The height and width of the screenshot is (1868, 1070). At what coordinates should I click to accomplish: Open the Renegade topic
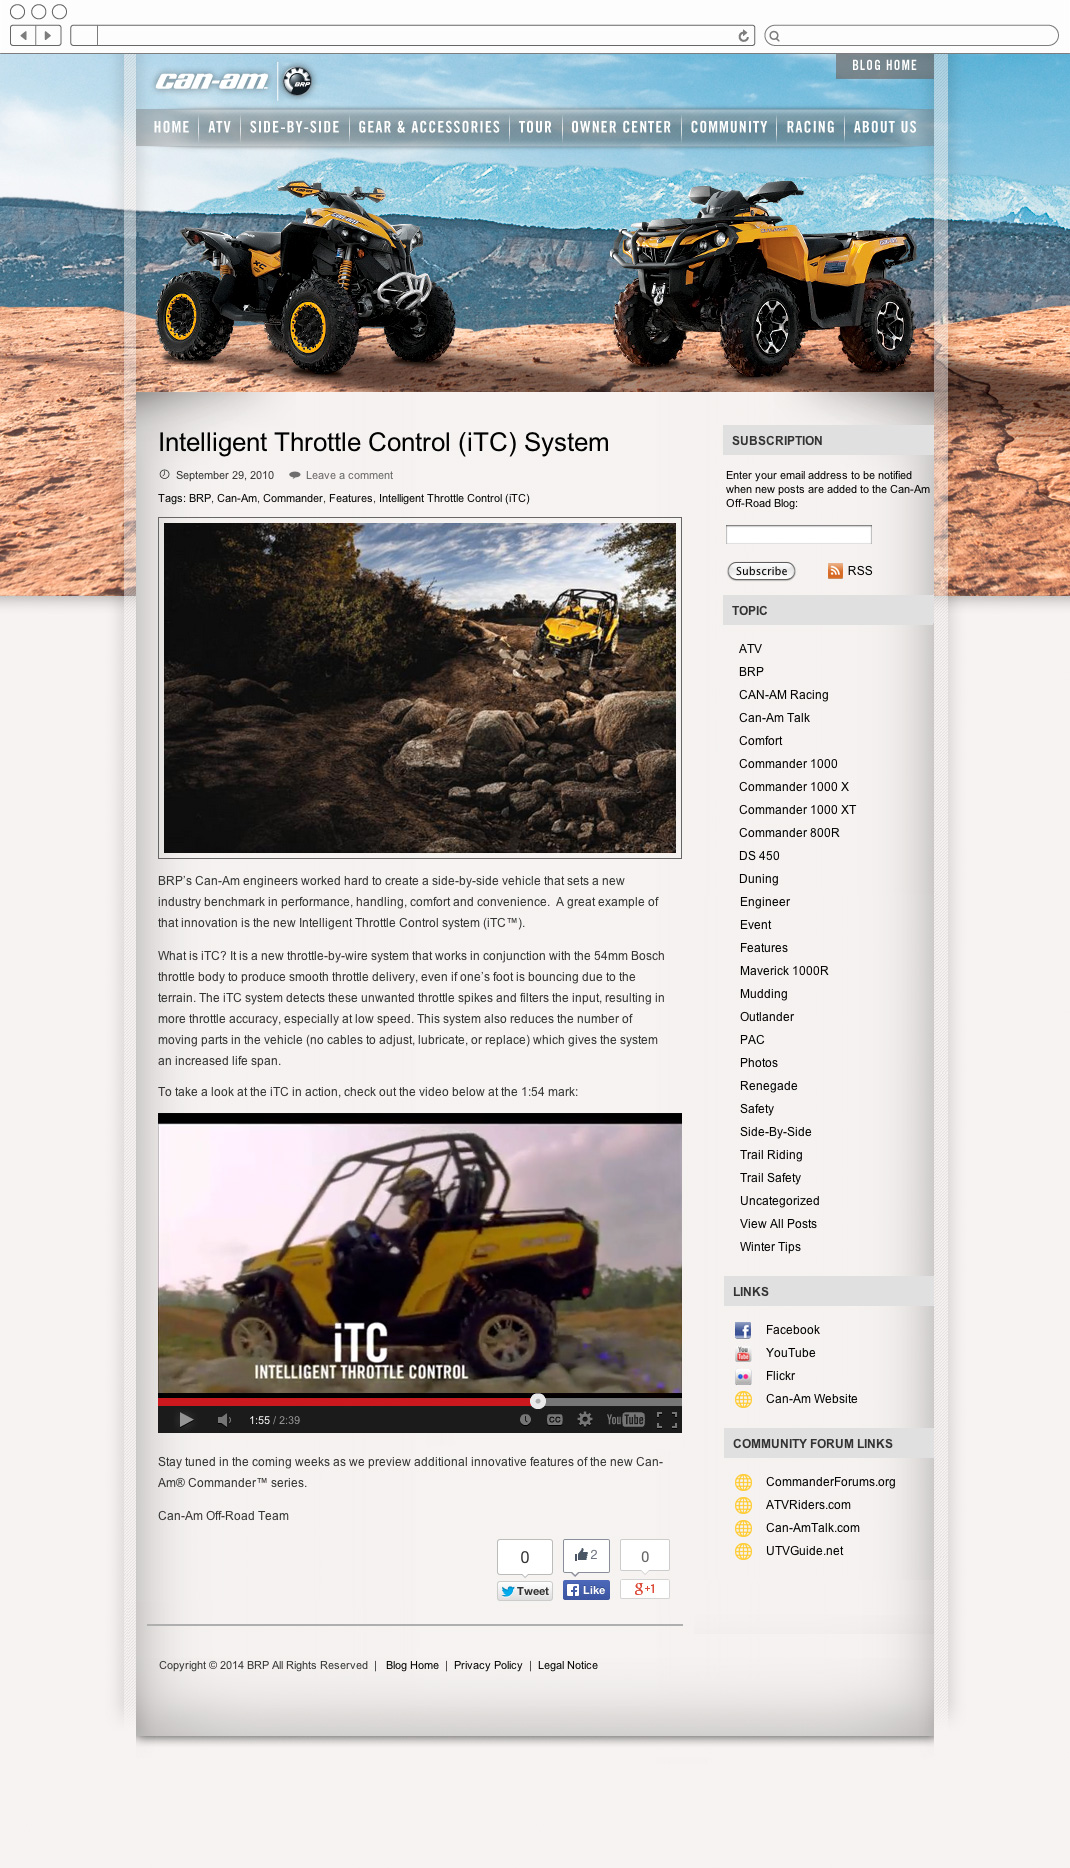[768, 1086]
